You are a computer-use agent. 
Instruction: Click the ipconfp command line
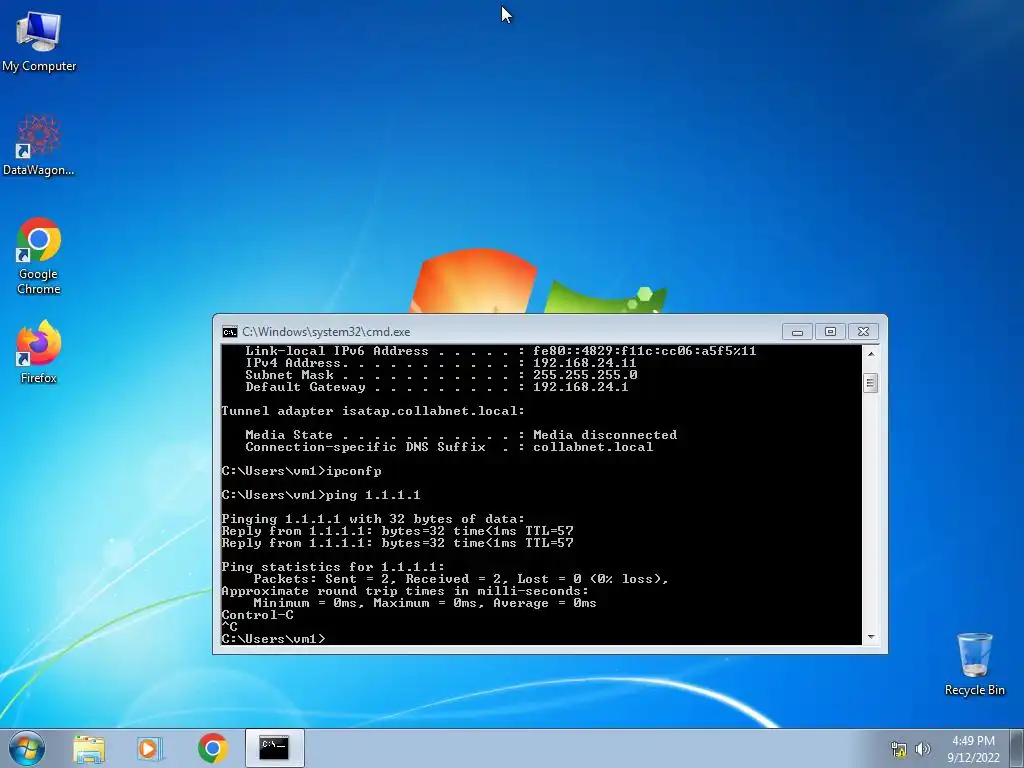coord(301,471)
